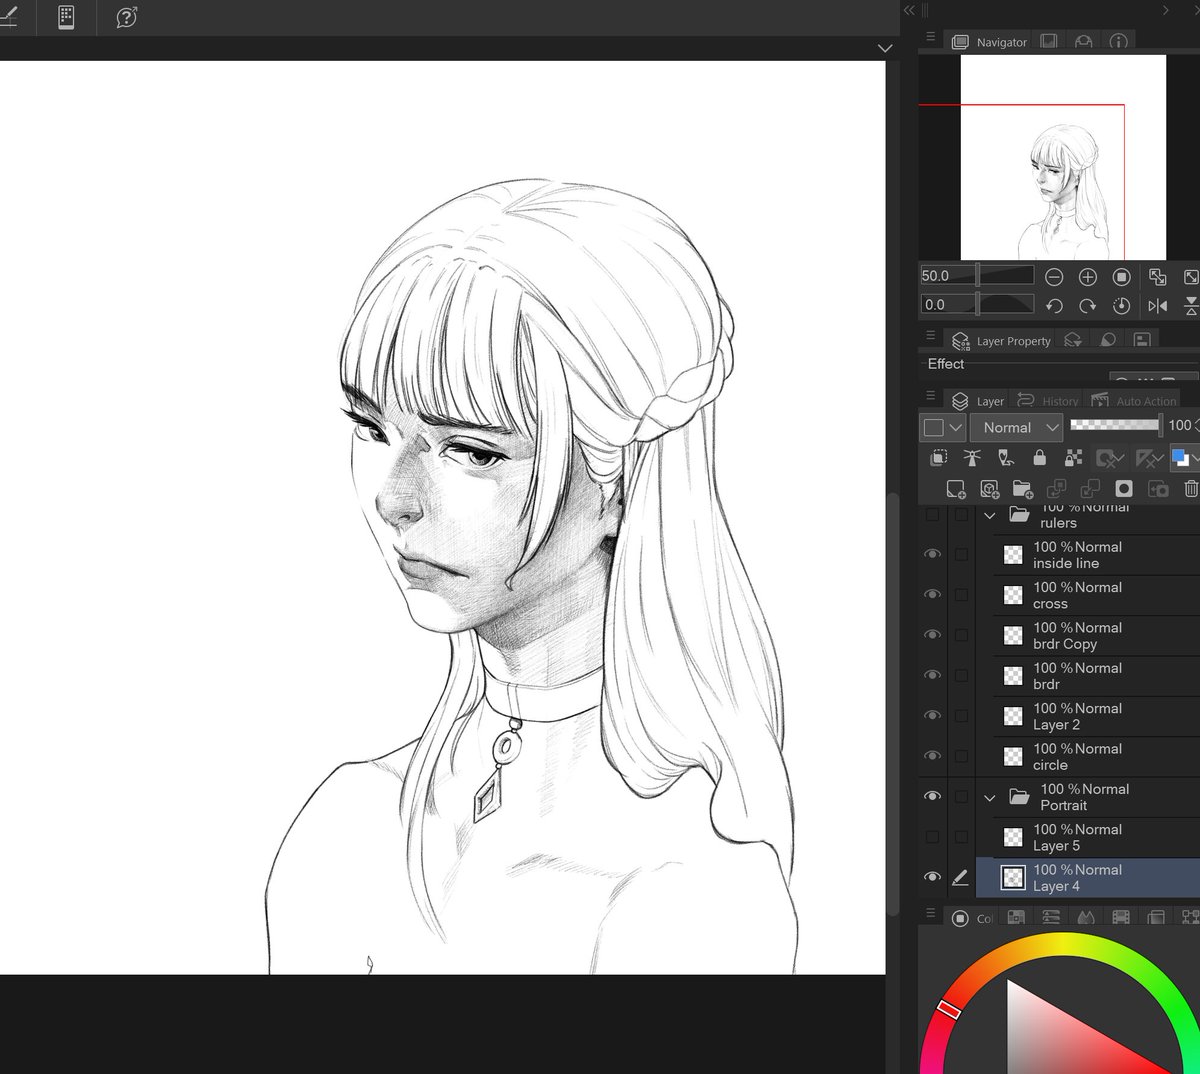1200x1074 pixels.
Task: Flip canvas horizontally in Navigator
Action: tap(1158, 306)
